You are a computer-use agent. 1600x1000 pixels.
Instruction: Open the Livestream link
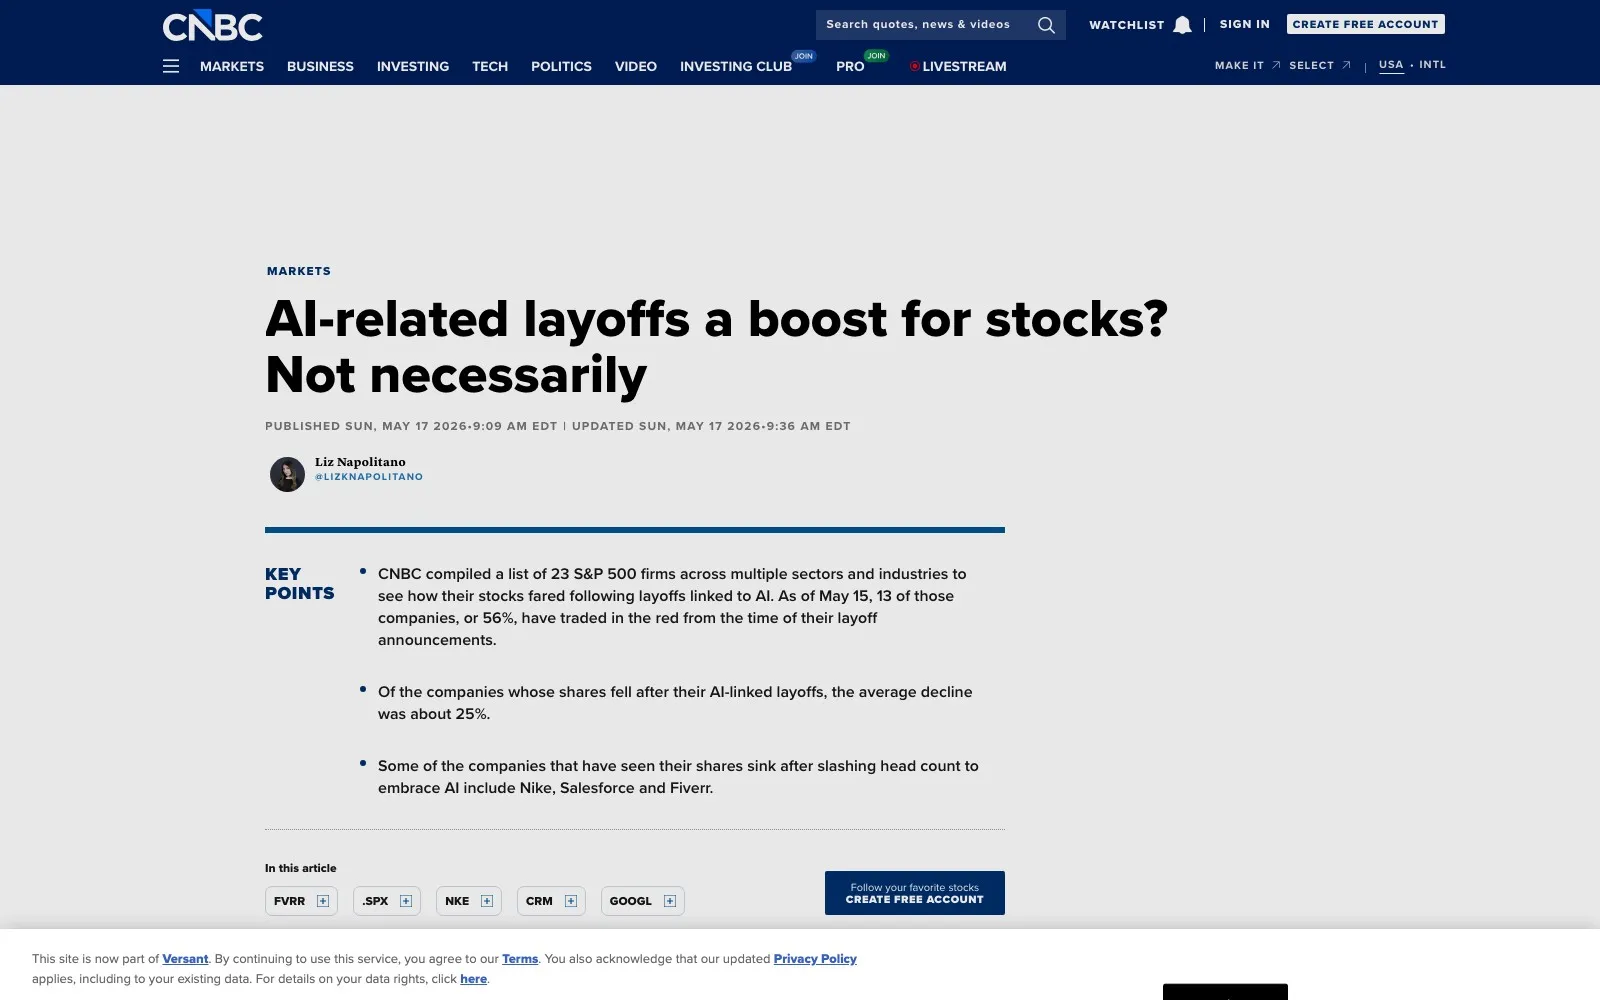pyautogui.click(x=958, y=66)
